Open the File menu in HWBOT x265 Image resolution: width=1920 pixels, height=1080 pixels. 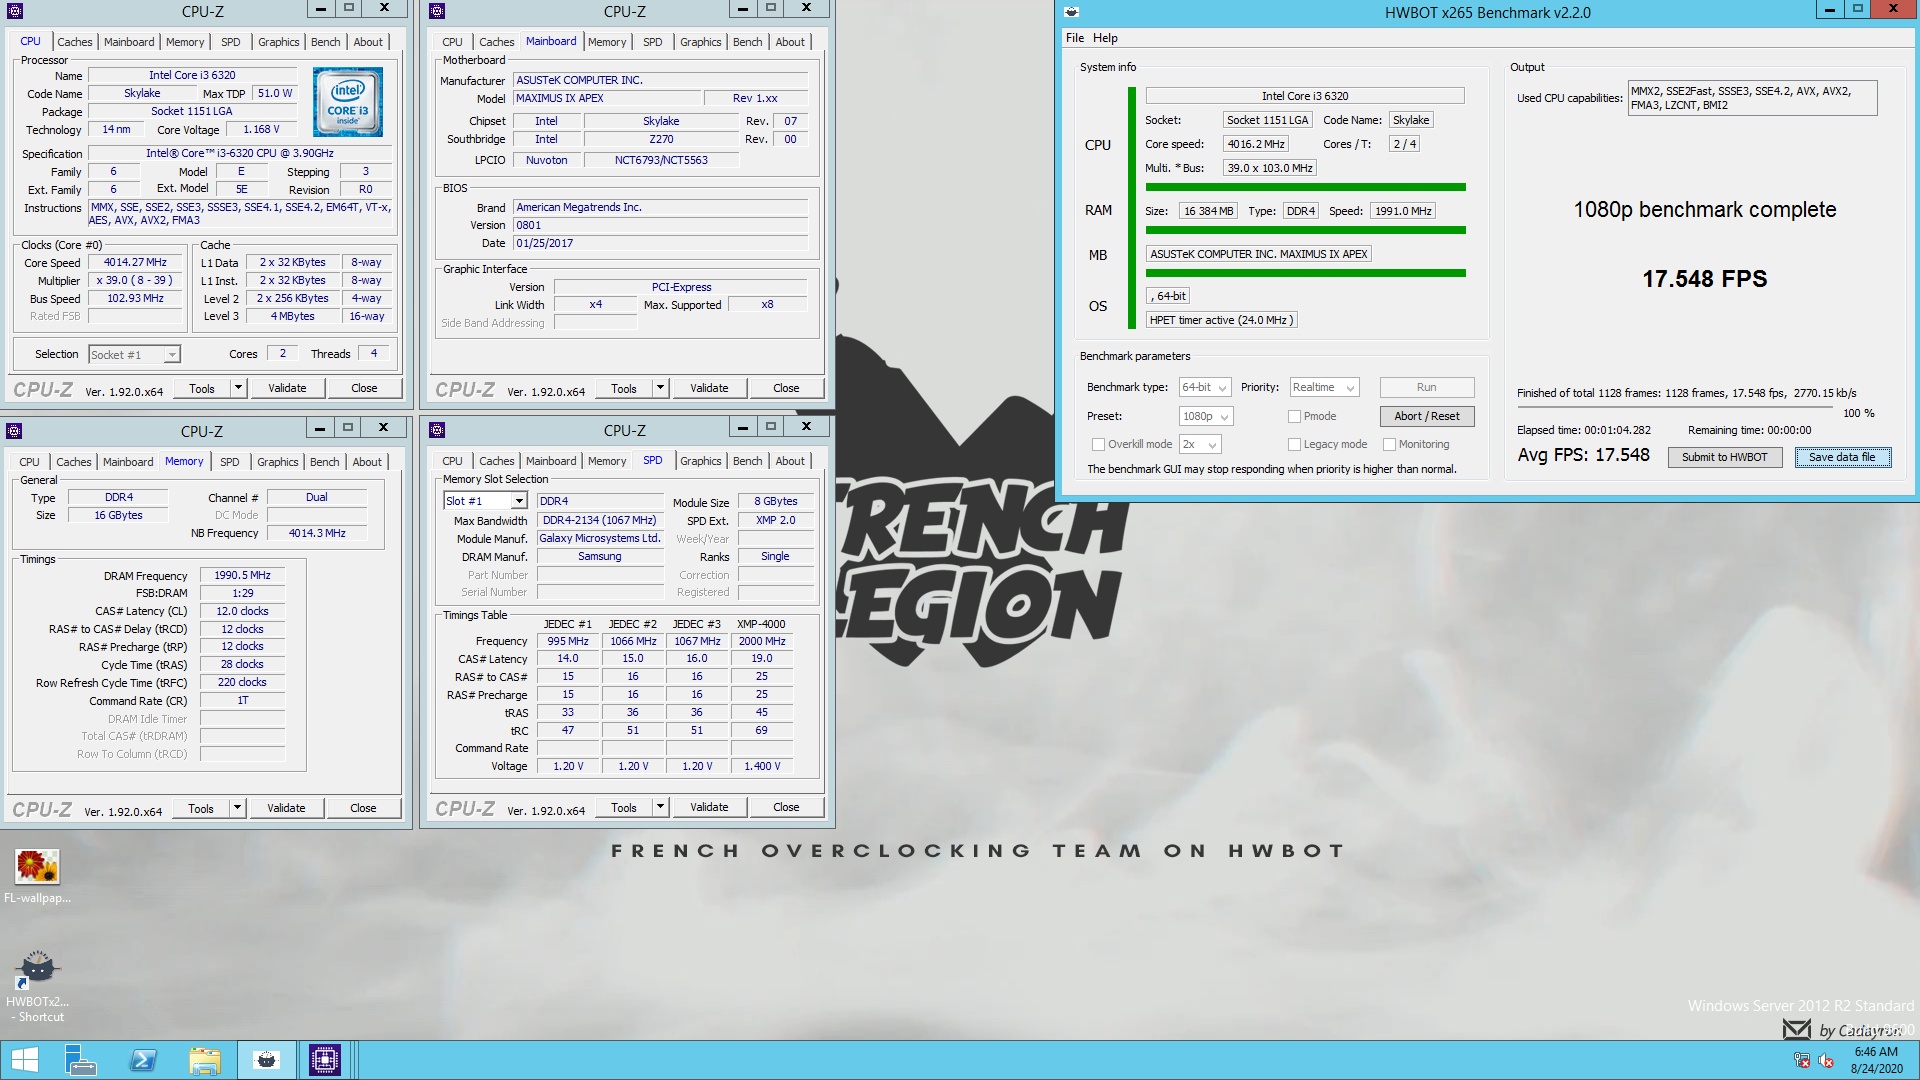(1075, 38)
